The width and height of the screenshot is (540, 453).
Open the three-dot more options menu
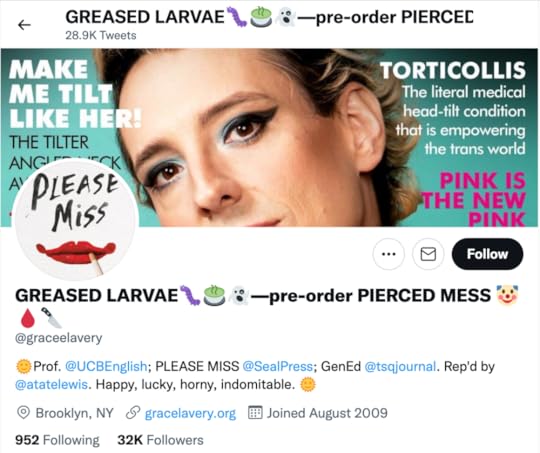point(388,254)
